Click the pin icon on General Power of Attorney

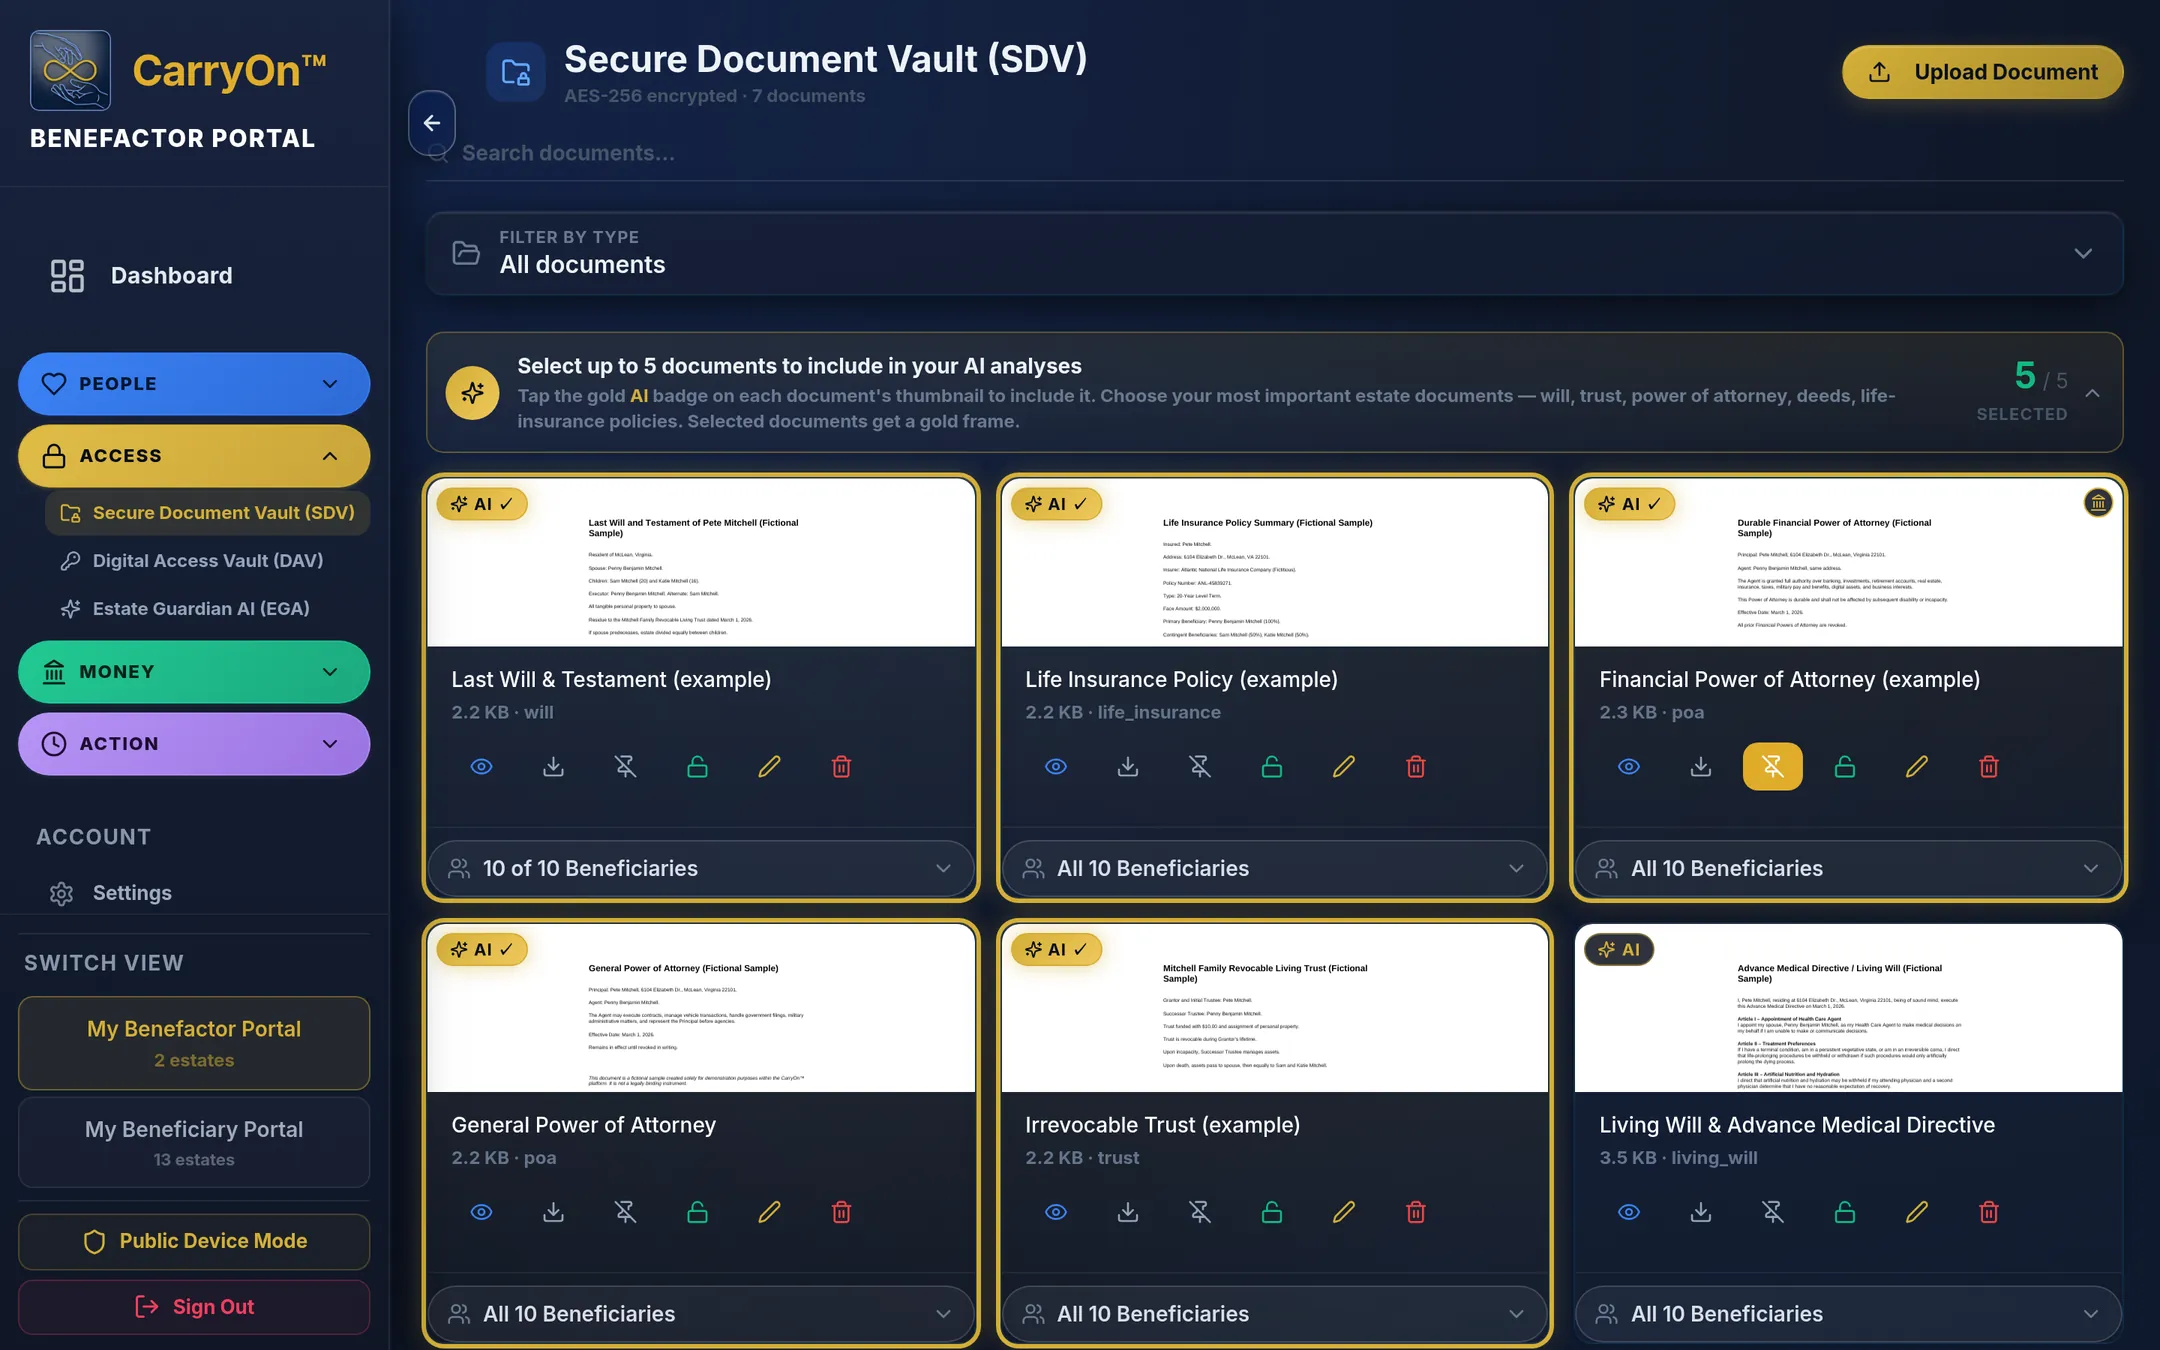(625, 1212)
